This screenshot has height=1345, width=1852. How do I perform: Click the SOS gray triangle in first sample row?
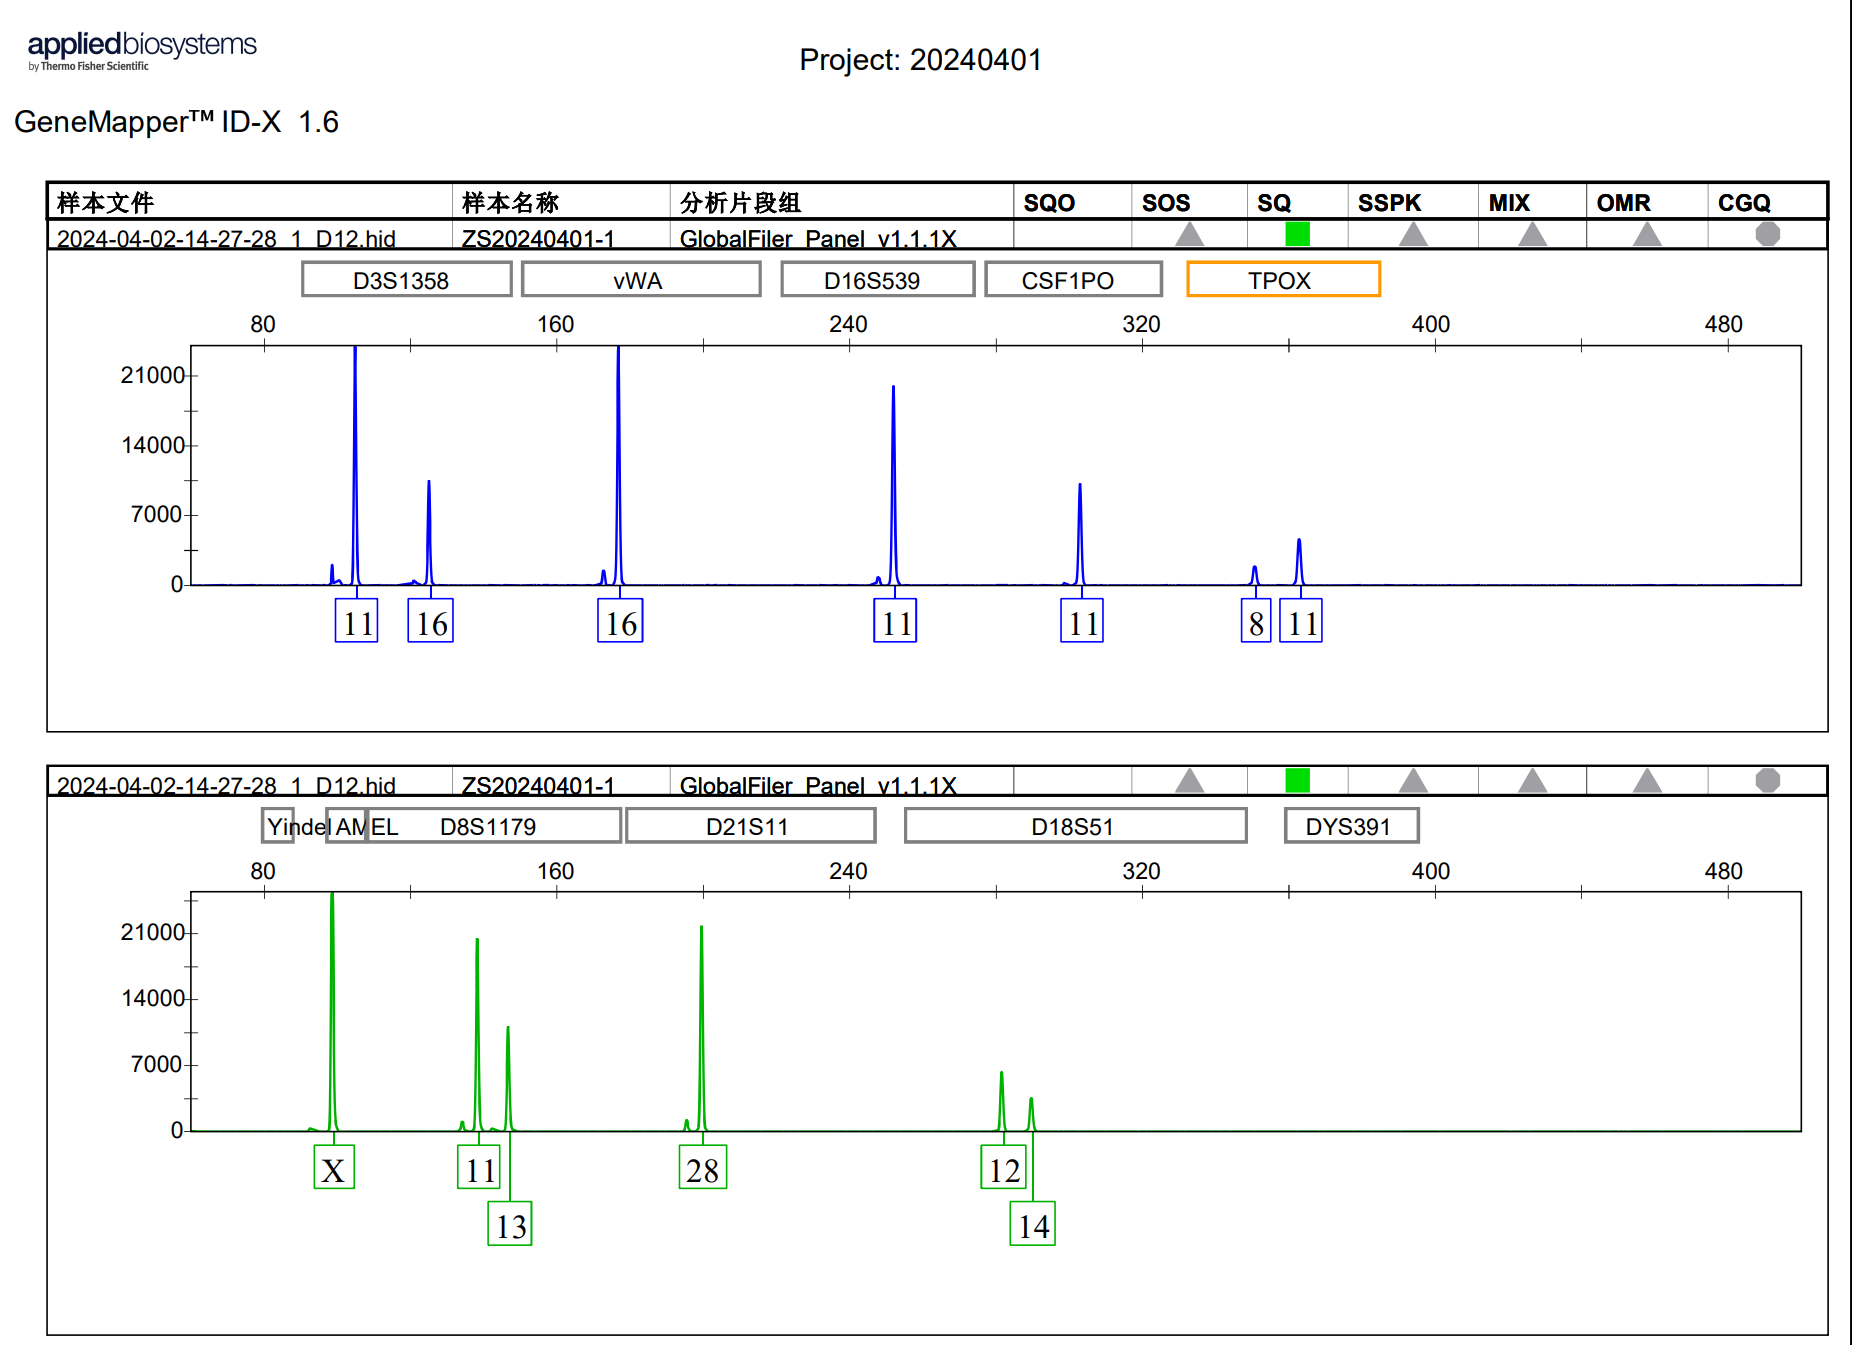click(1189, 235)
